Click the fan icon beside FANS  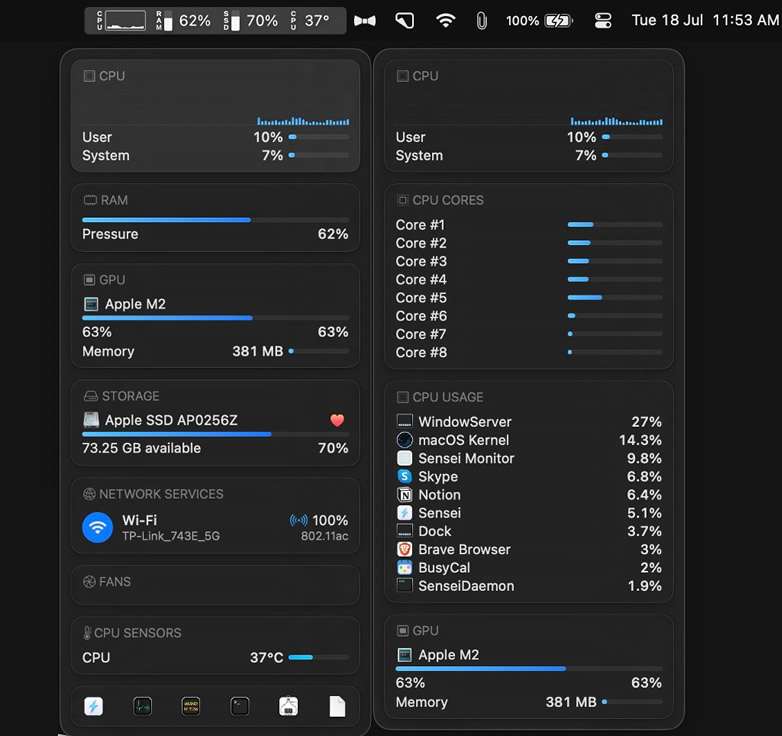89,582
